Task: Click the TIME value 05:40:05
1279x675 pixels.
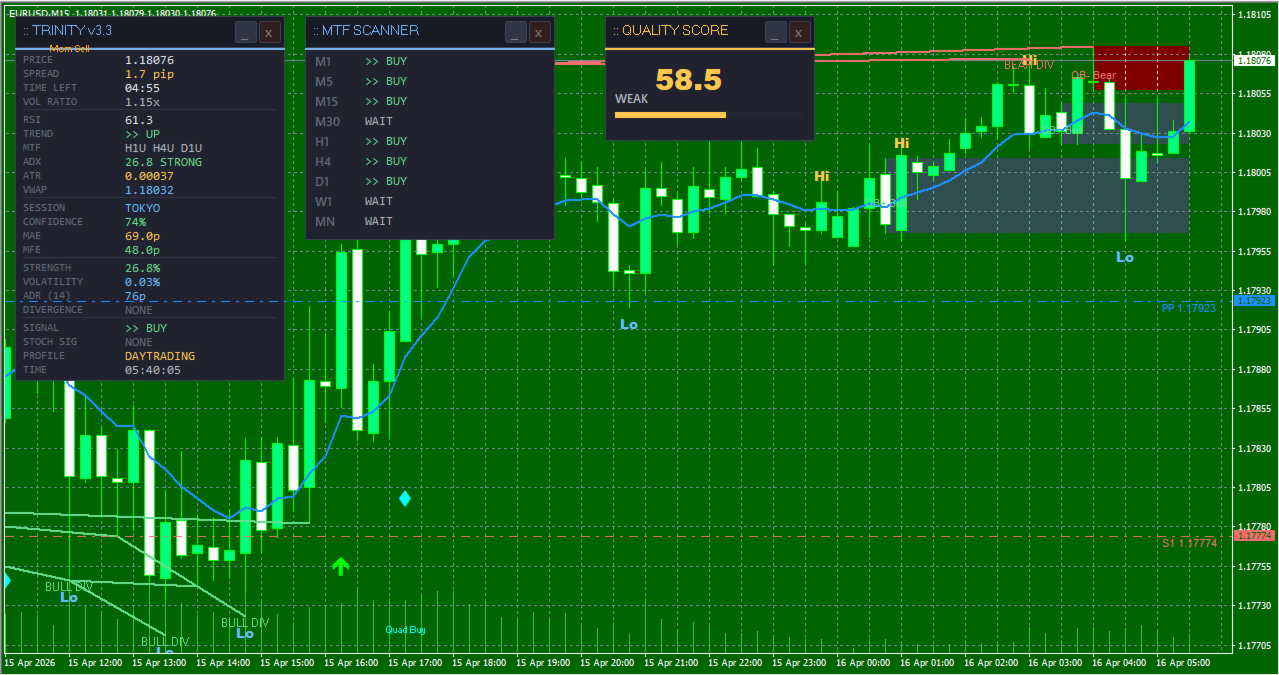Action: 153,370
